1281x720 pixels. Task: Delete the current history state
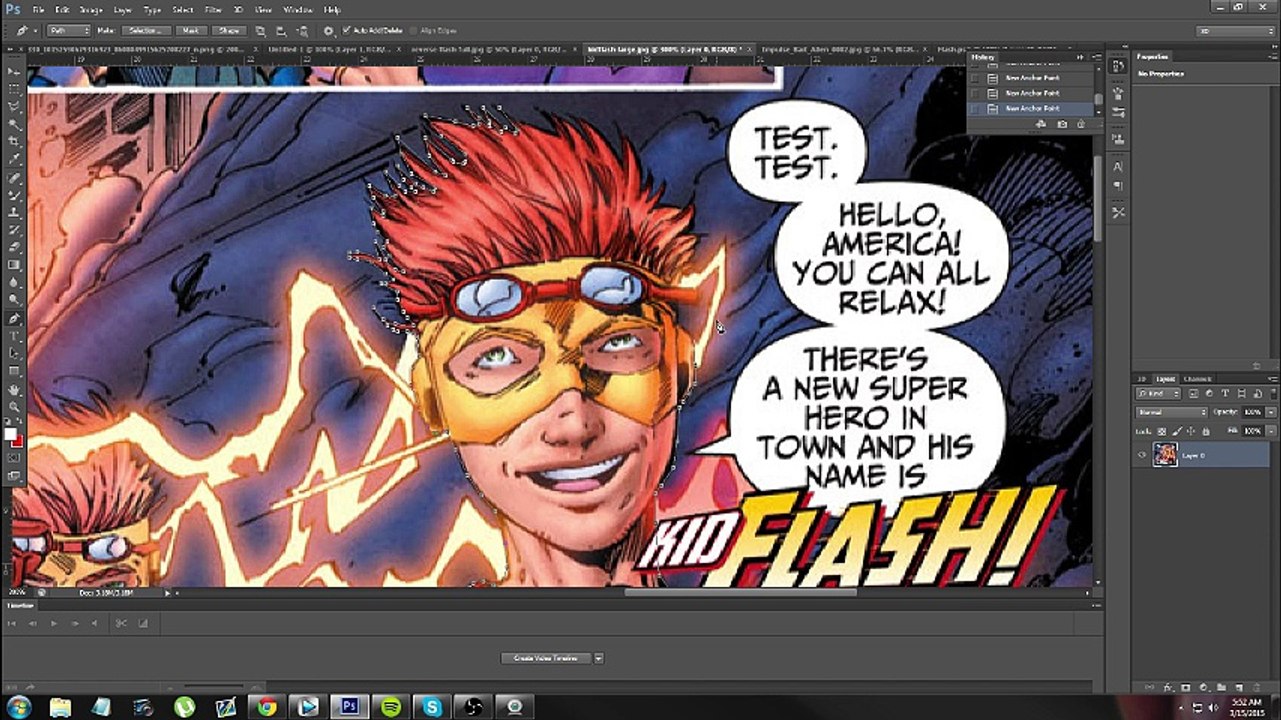coord(1080,124)
